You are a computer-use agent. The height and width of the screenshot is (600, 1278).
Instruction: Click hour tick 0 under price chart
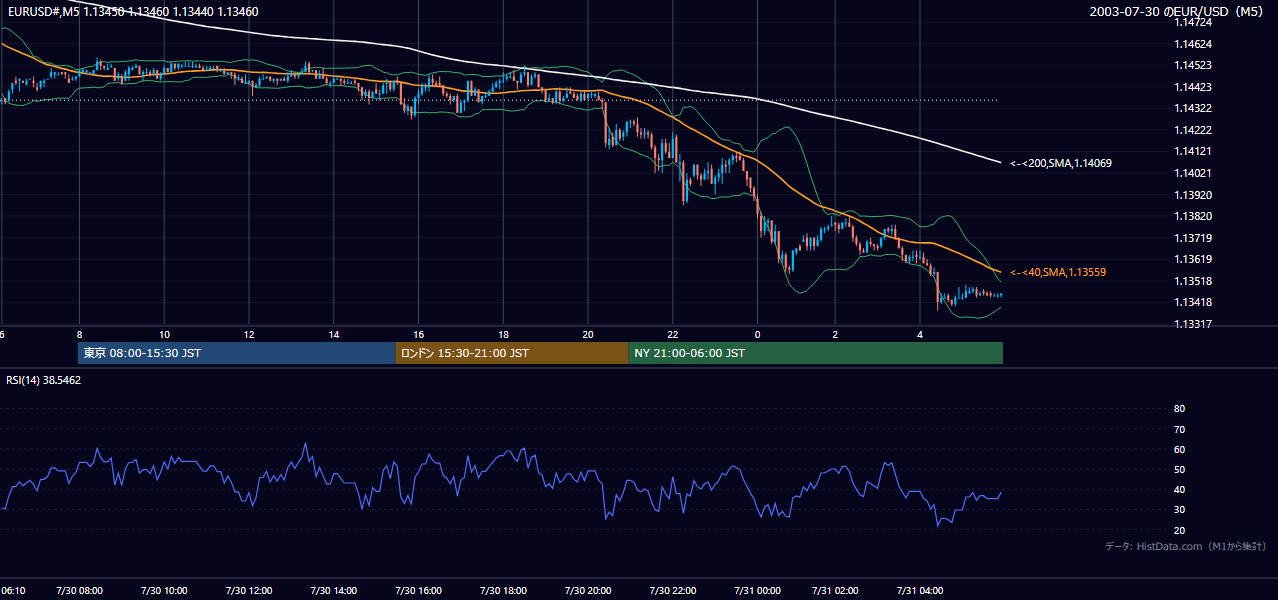click(x=757, y=334)
